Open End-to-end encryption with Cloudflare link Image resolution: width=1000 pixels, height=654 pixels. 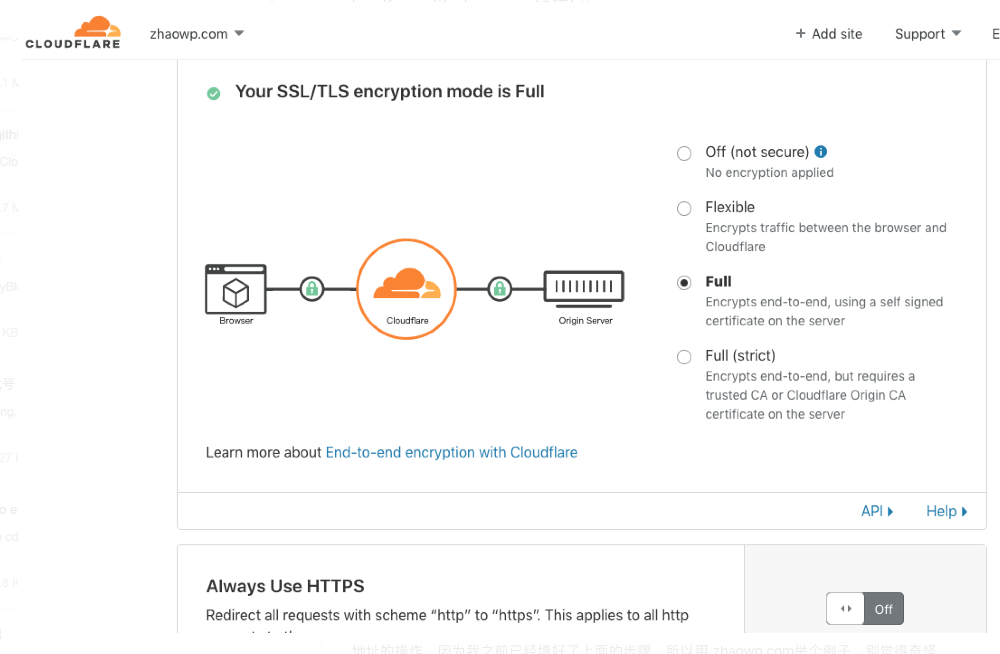(451, 452)
